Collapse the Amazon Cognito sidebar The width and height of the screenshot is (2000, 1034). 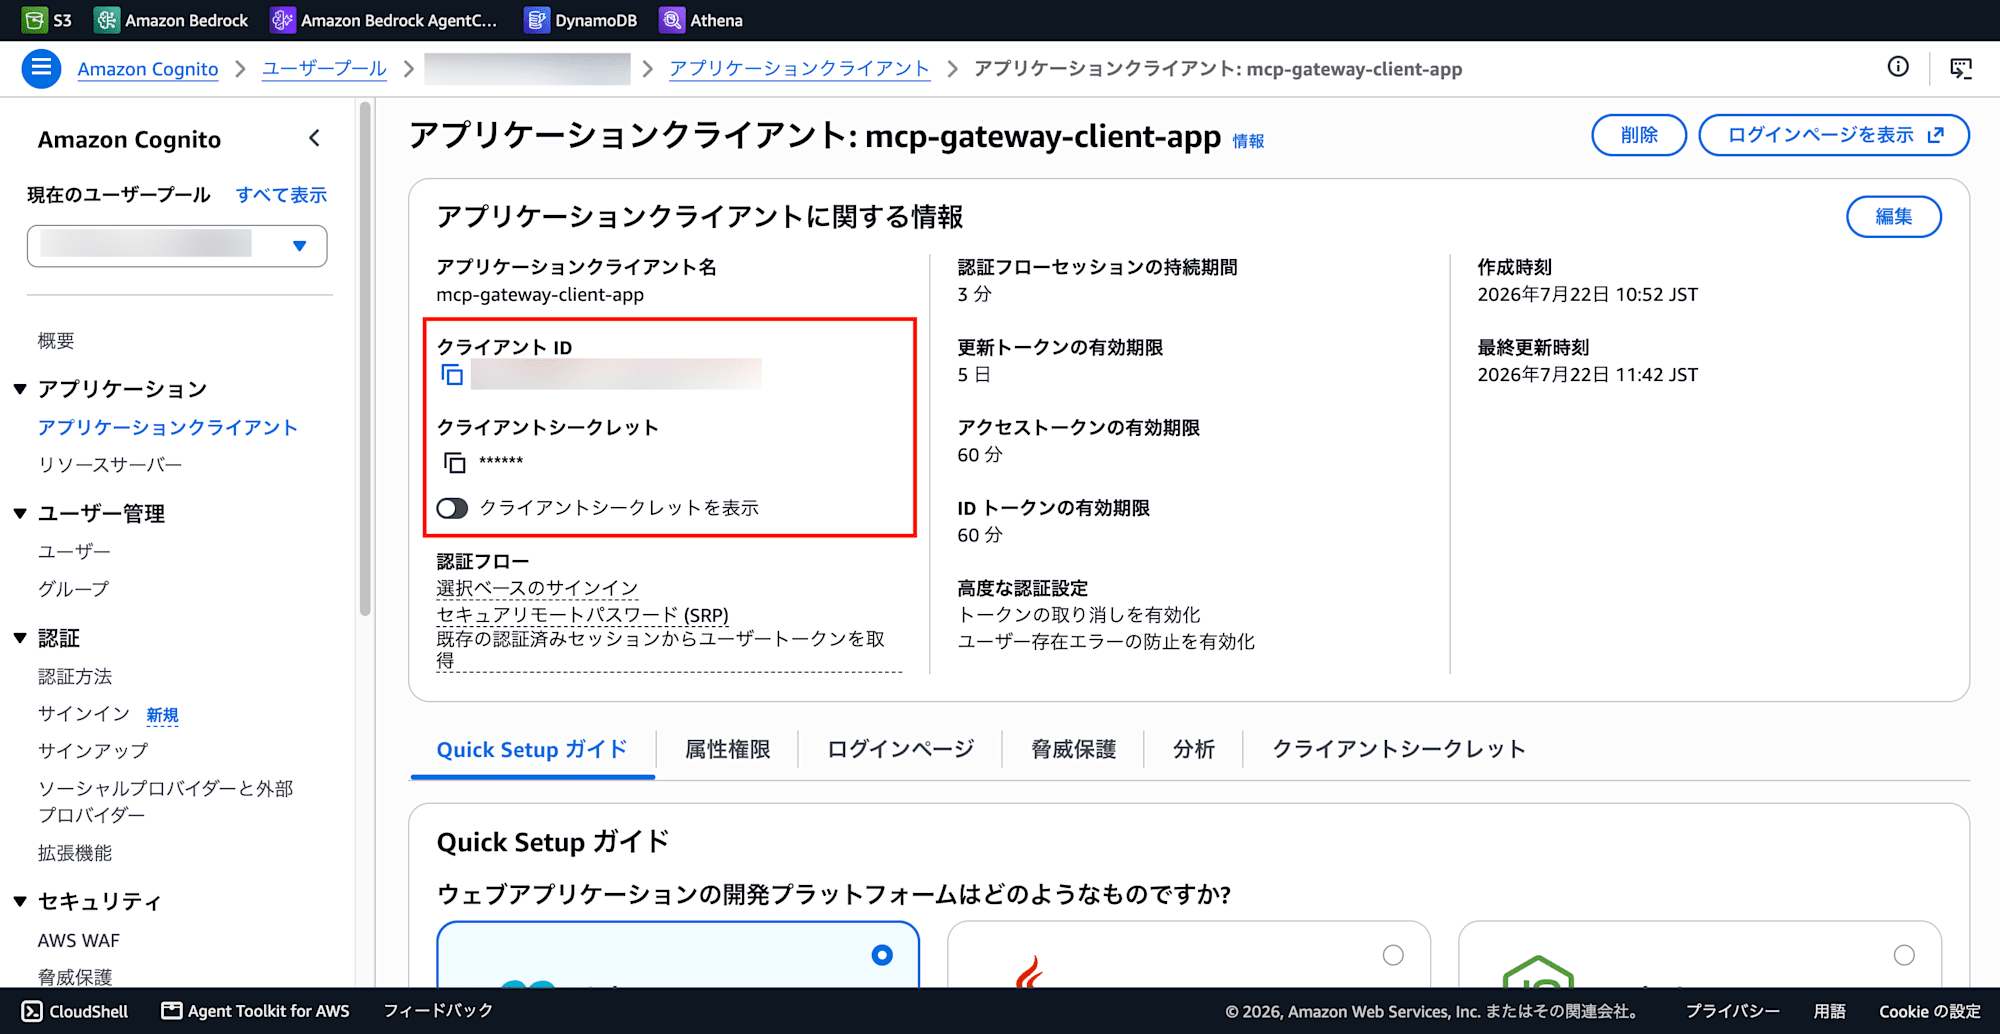click(x=314, y=139)
